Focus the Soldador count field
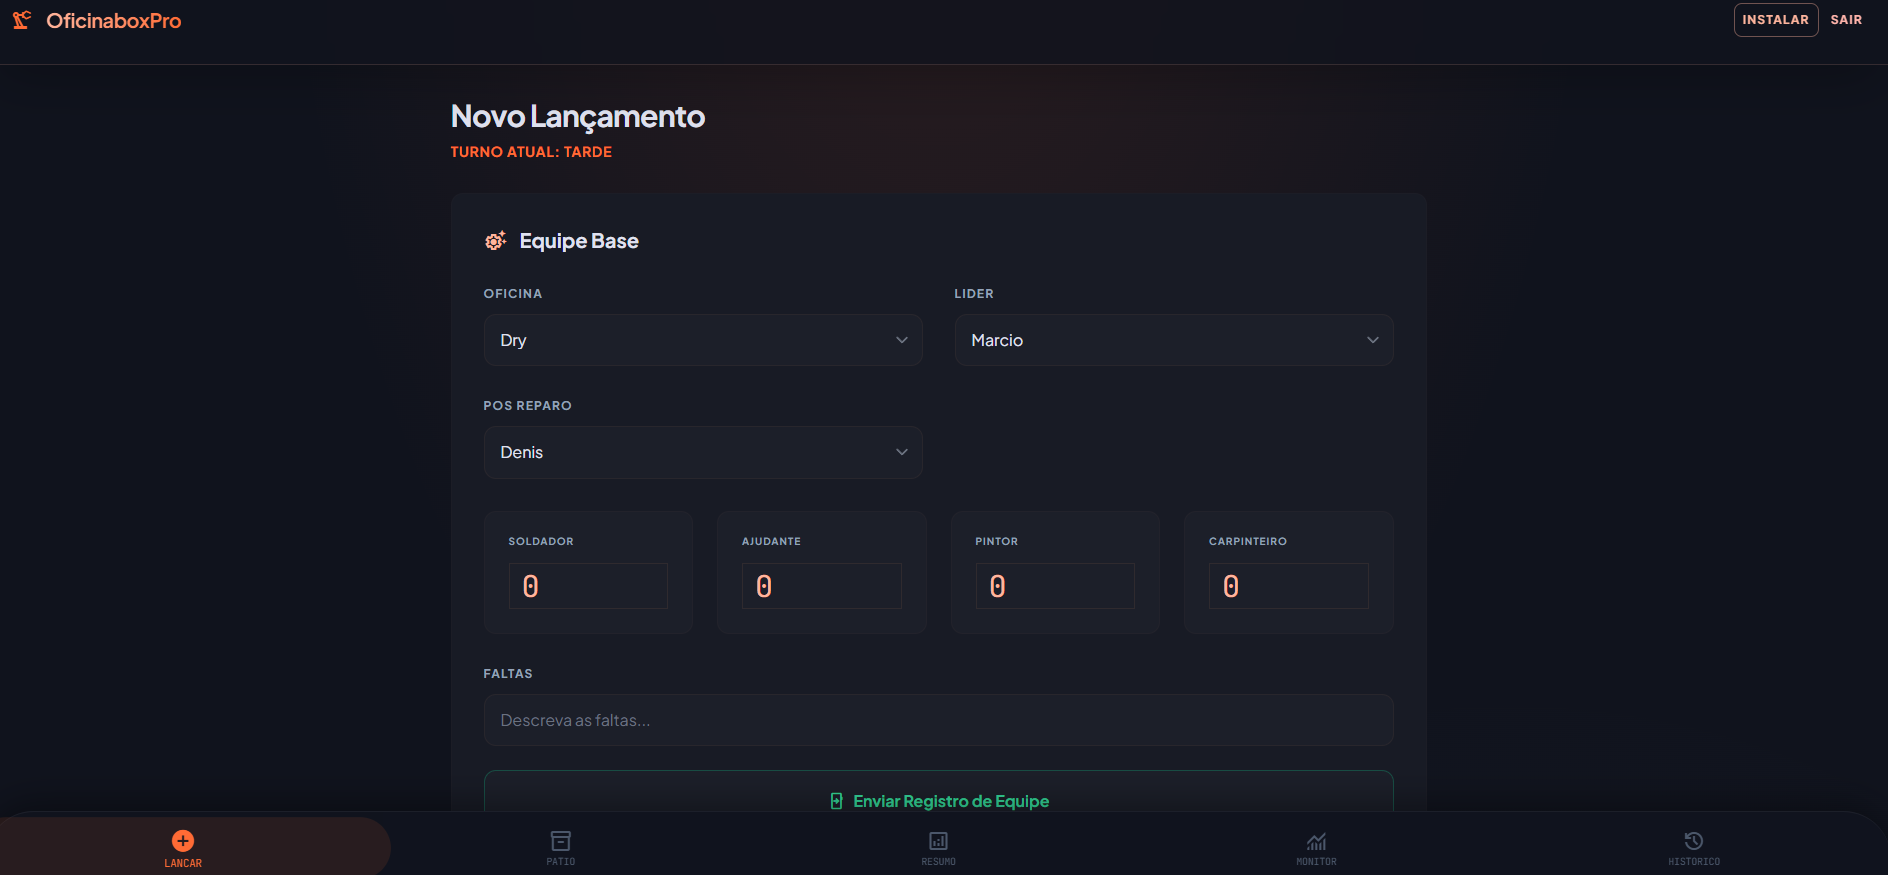Image resolution: width=1888 pixels, height=875 pixels. click(x=588, y=586)
